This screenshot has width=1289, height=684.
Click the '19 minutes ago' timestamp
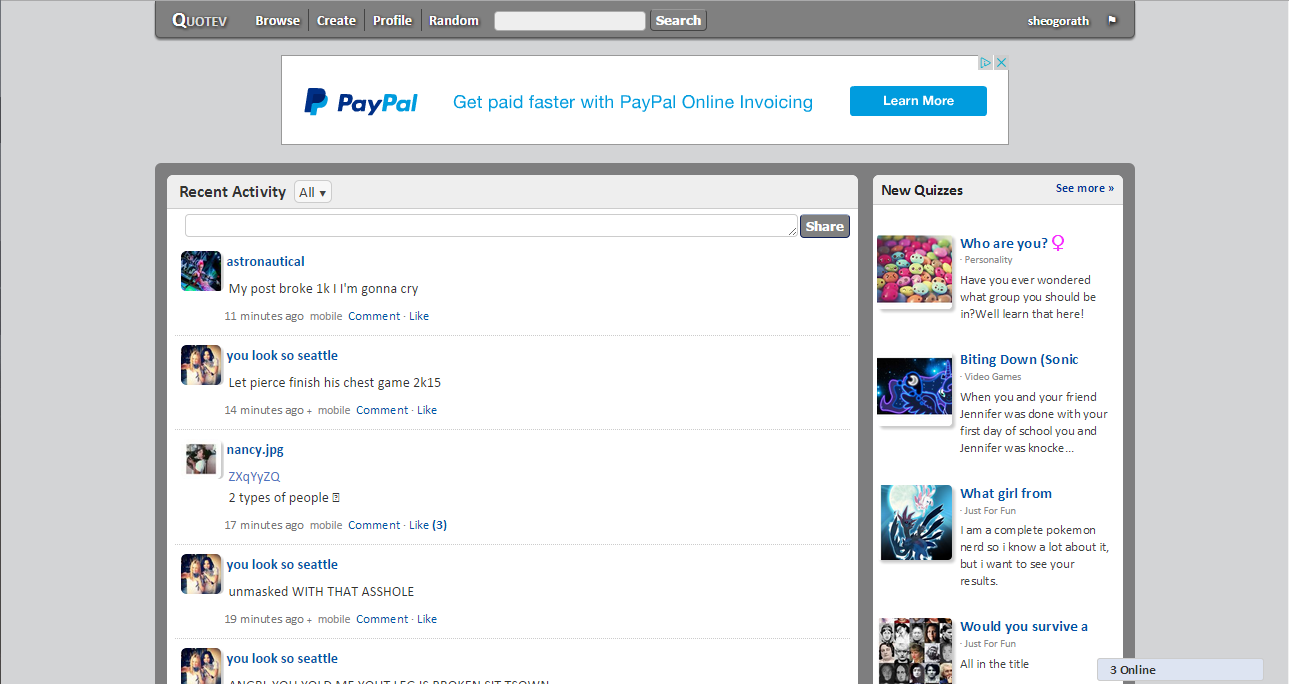tap(264, 619)
